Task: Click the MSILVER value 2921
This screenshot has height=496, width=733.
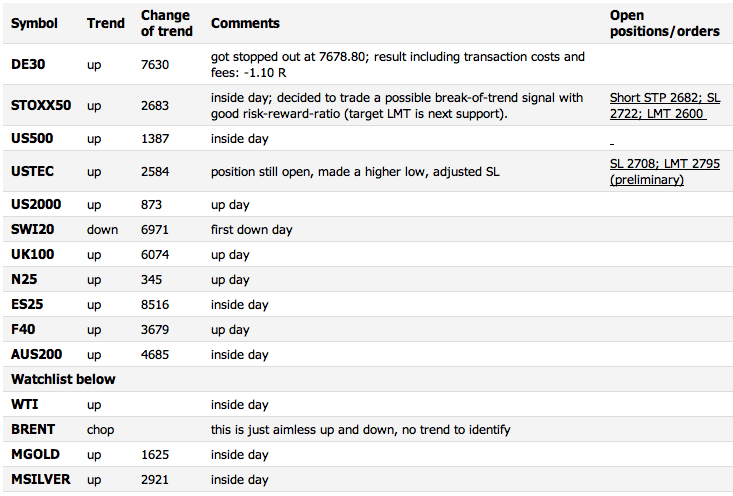Action: pos(155,480)
